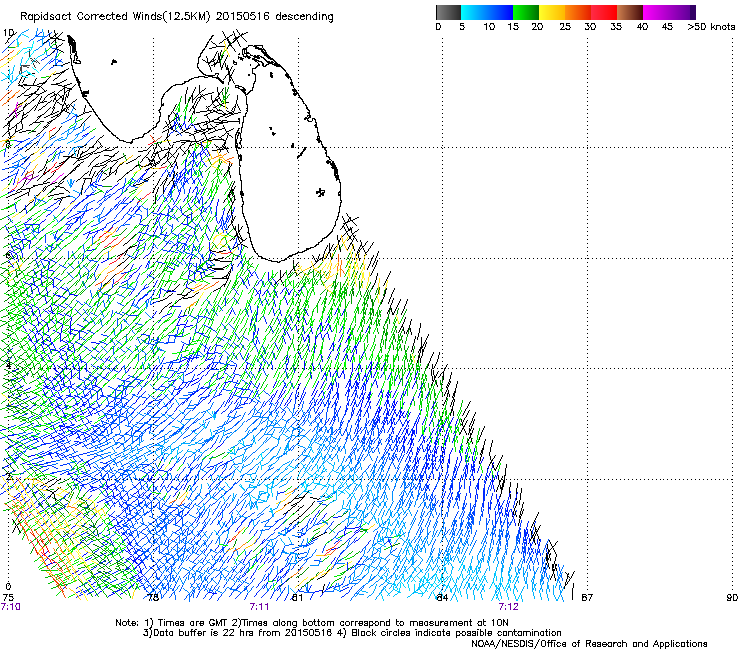Image resolution: width=740 pixels, height=650 pixels.
Task: Click the longitude axis label '90'
Action: point(732,598)
